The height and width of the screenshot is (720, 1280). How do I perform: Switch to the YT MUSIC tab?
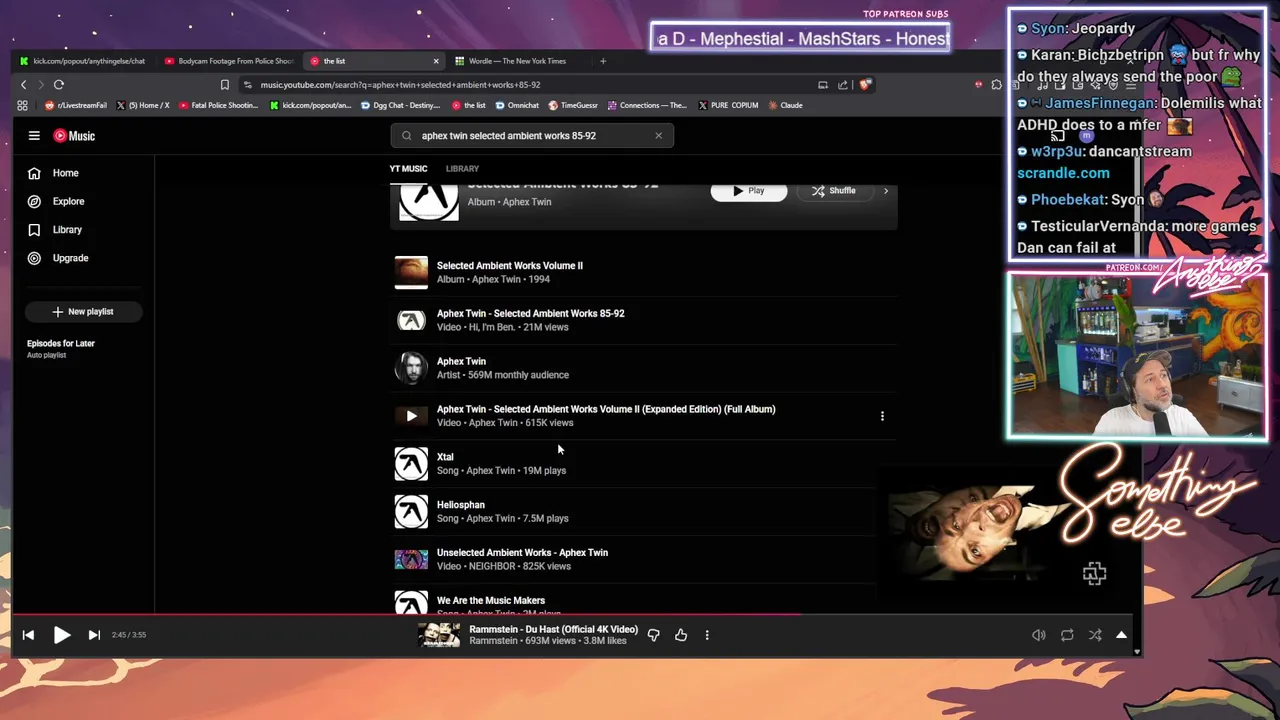coord(408,168)
